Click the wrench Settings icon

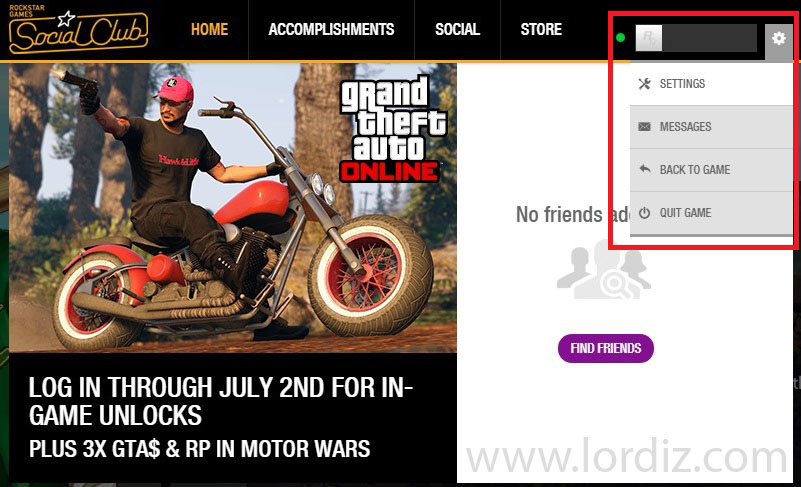point(645,84)
